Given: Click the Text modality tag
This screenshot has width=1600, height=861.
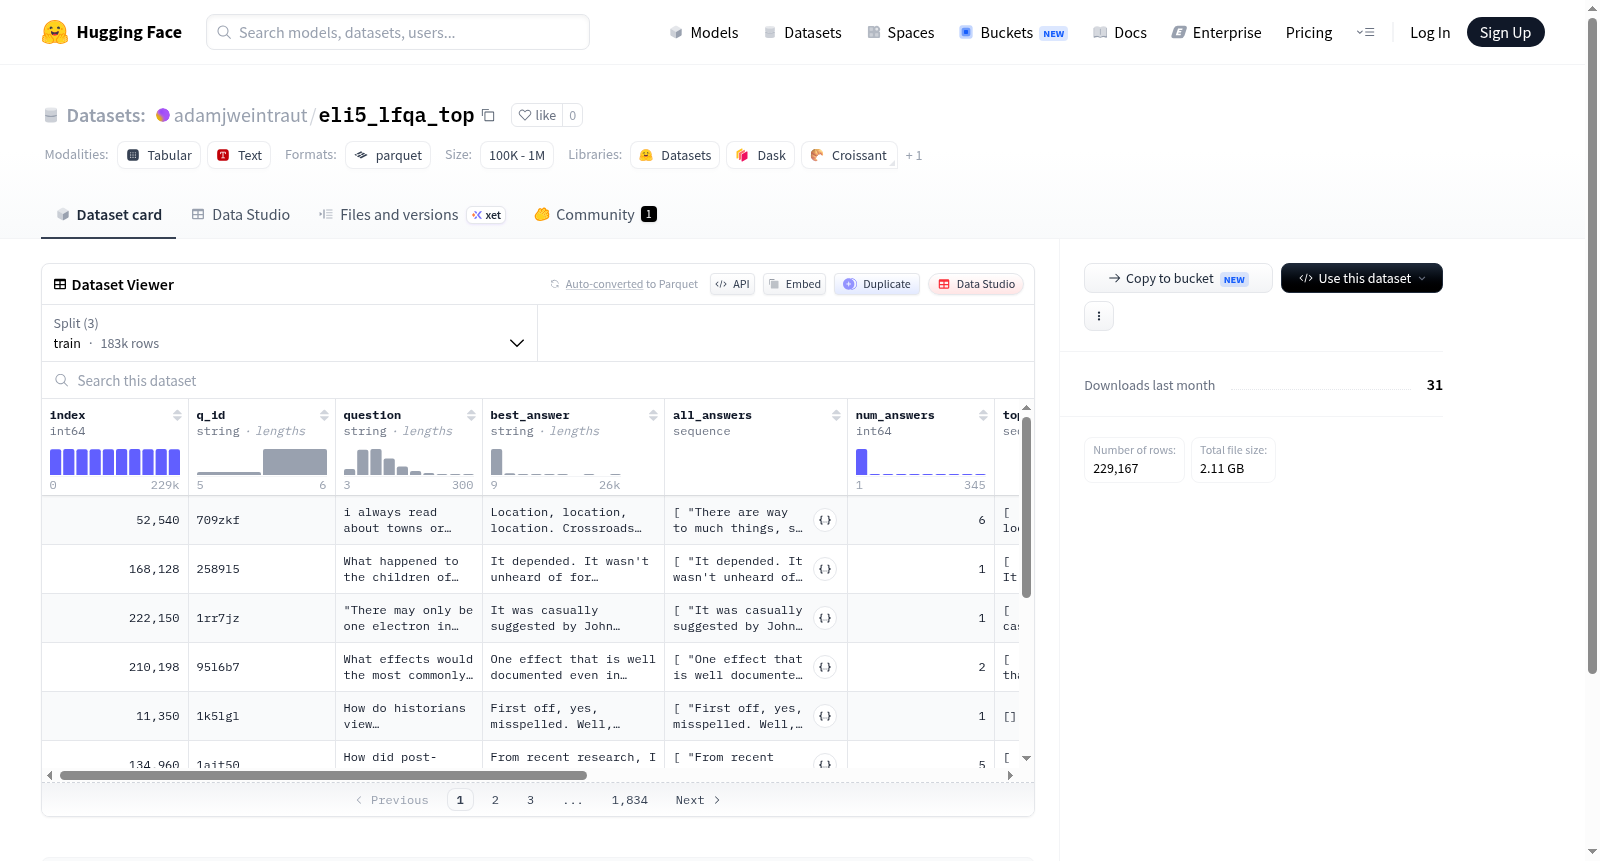Looking at the screenshot, I should pos(239,155).
